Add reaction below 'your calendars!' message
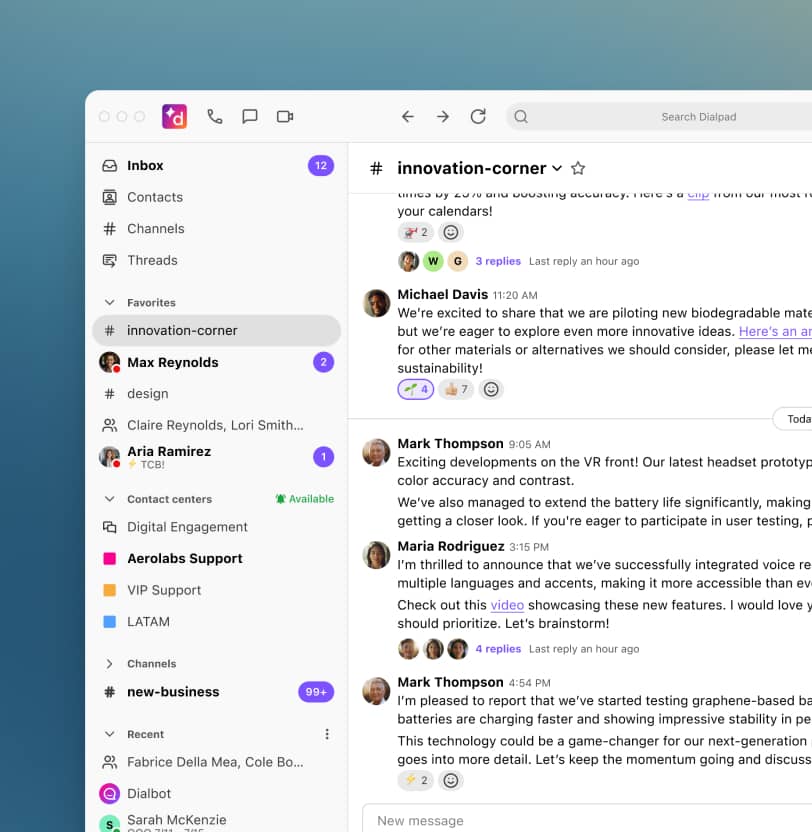Screen dimensions: 812x832 451,232
